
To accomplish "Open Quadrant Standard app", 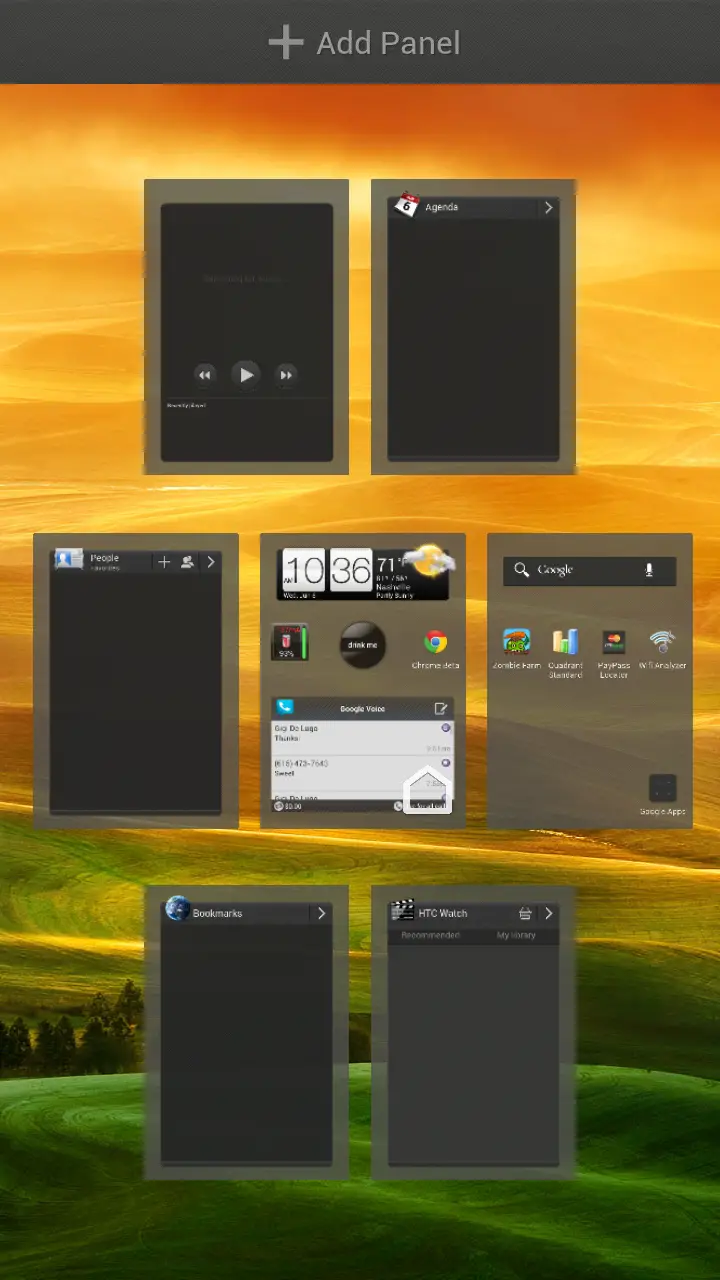I will tap(565, 654).
